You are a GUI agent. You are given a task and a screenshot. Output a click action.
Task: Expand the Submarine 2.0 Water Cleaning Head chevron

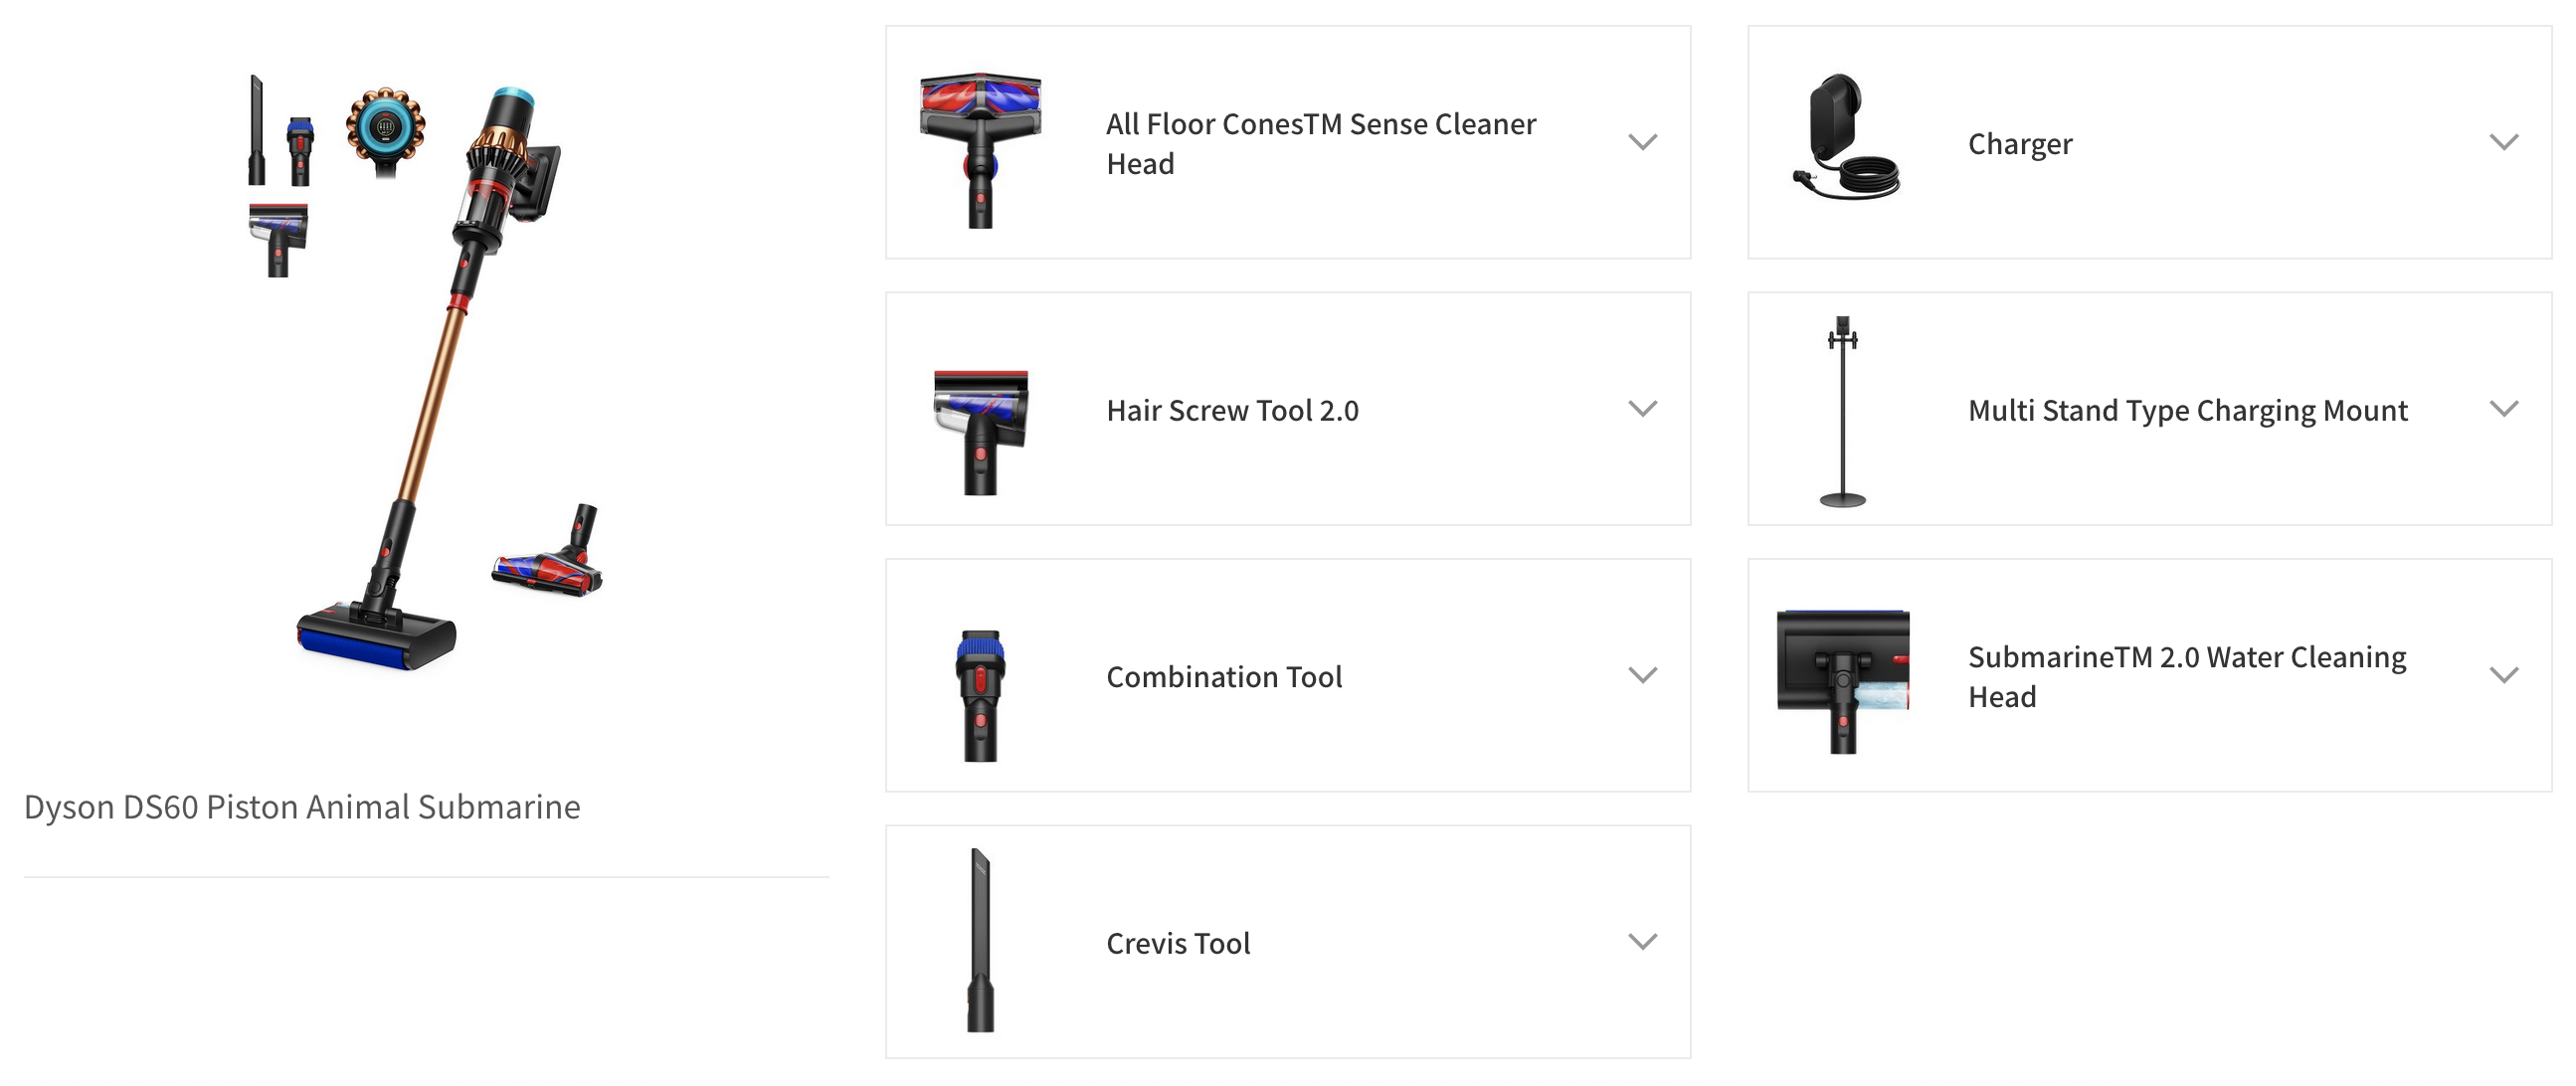(x=2503, y=675)
